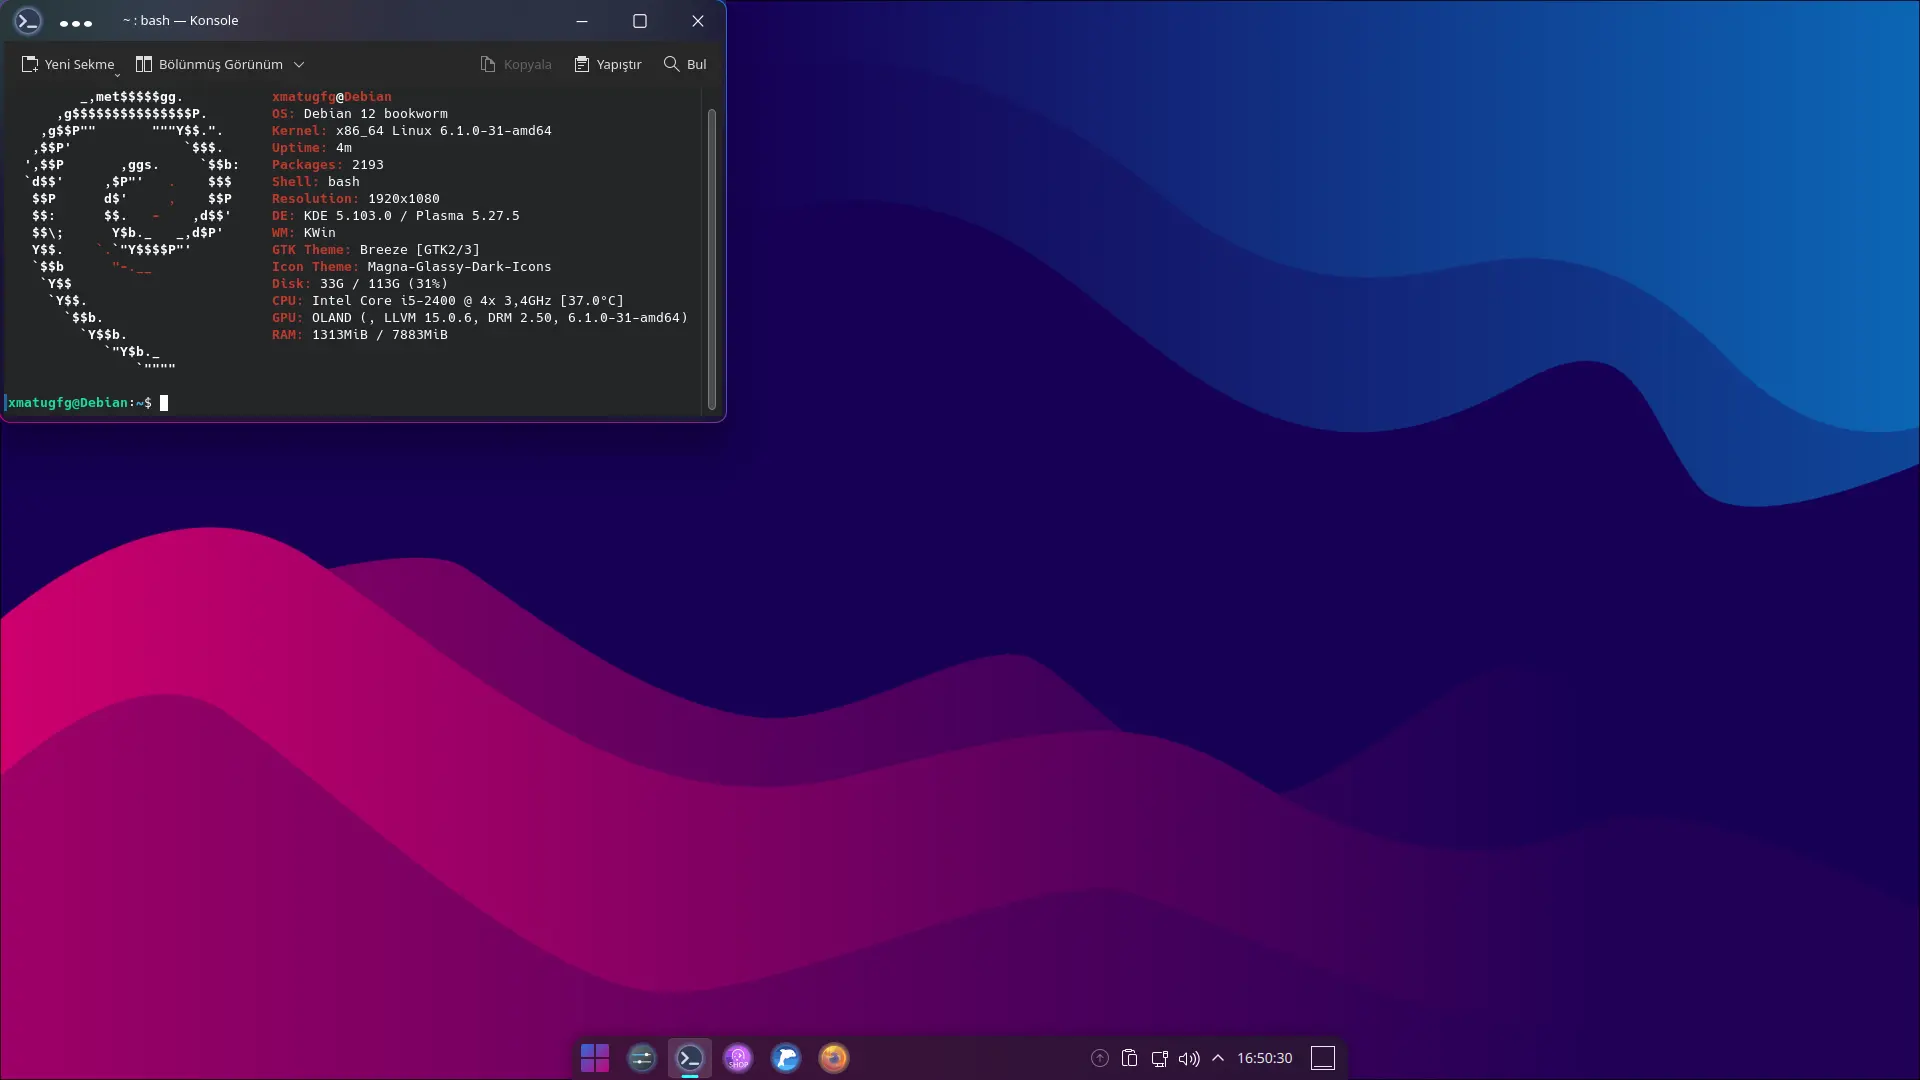The height and width of the screenshot is (1080, 1920).
Task: Click the Uptime value '4m'
Action: pyautogui.click(x=344, y=148)
